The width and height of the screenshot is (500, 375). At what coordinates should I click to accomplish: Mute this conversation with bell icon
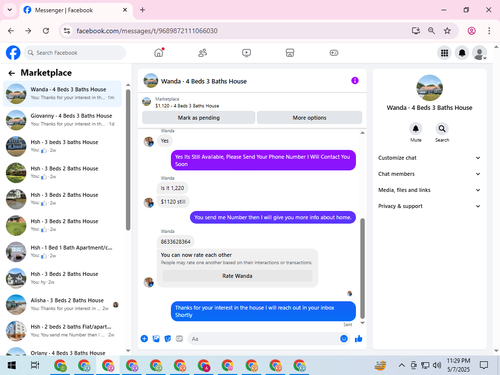(x=416, y=129)
